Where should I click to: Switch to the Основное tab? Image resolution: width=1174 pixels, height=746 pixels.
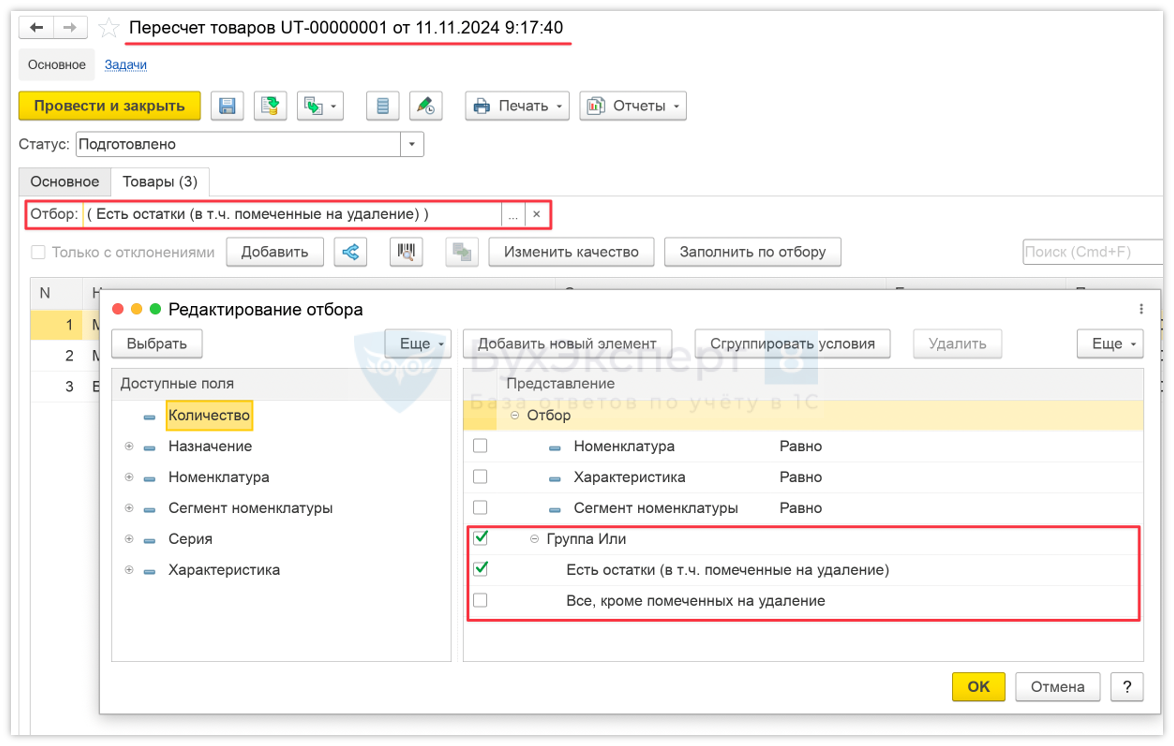[64, 182]
